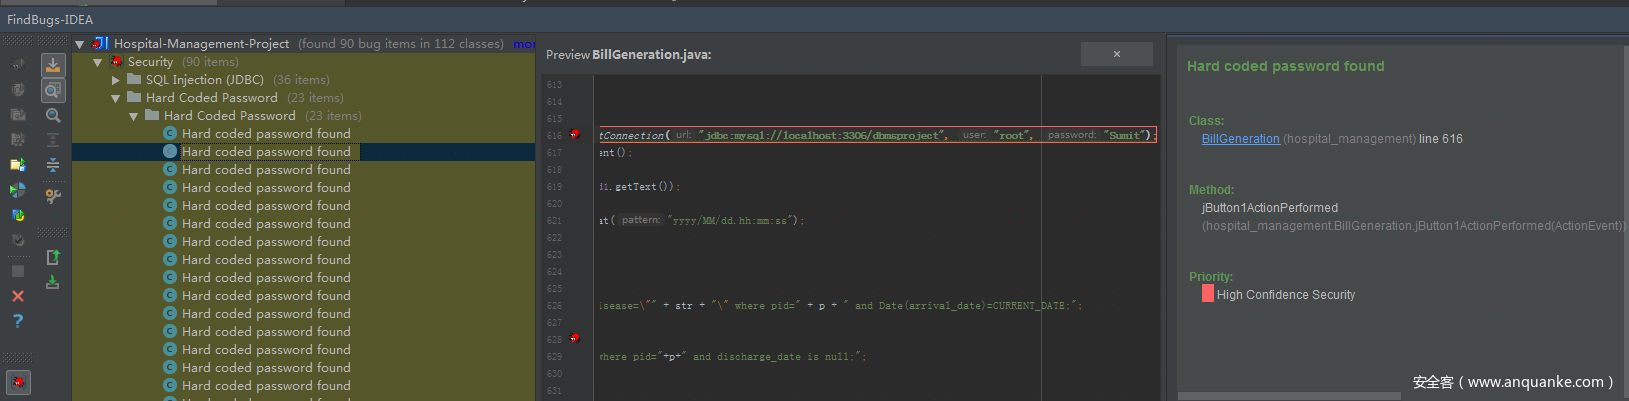This screenshot has width=1629, height=401.
Task: Open BillGeneration class link
Action: coord(1240,139)
